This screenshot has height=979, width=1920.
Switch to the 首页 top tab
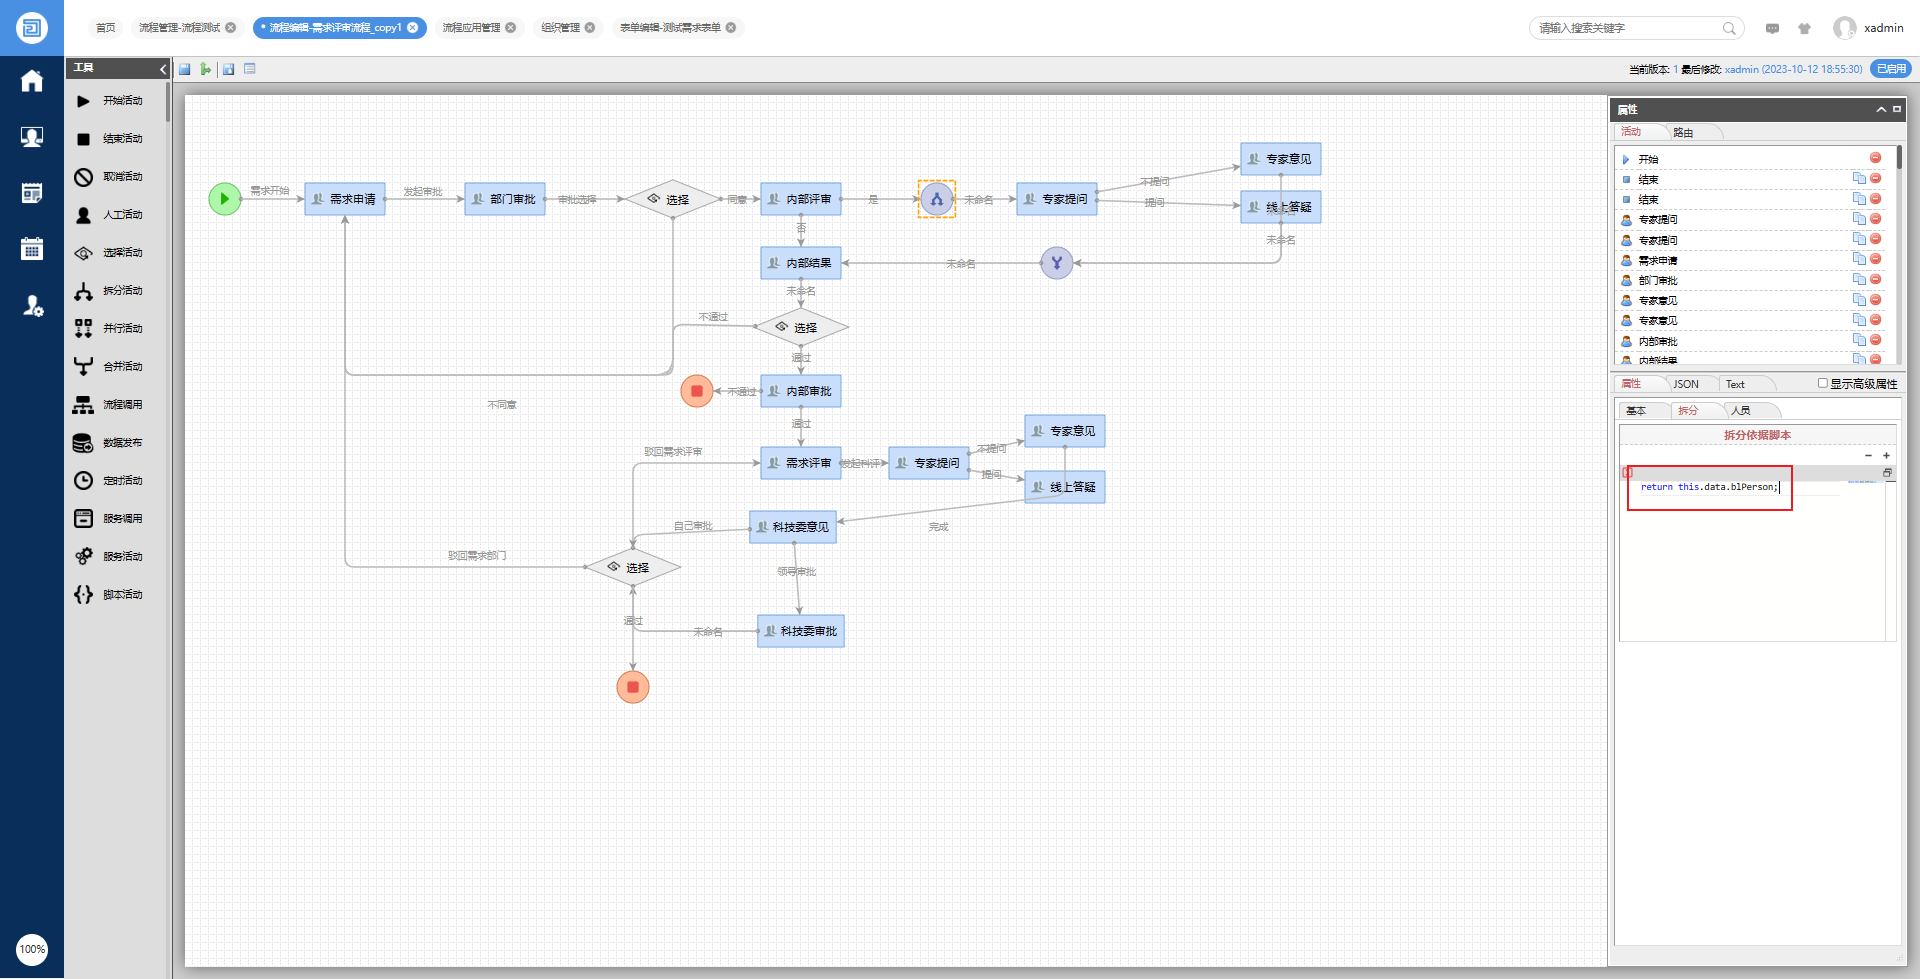pos(105,28)
